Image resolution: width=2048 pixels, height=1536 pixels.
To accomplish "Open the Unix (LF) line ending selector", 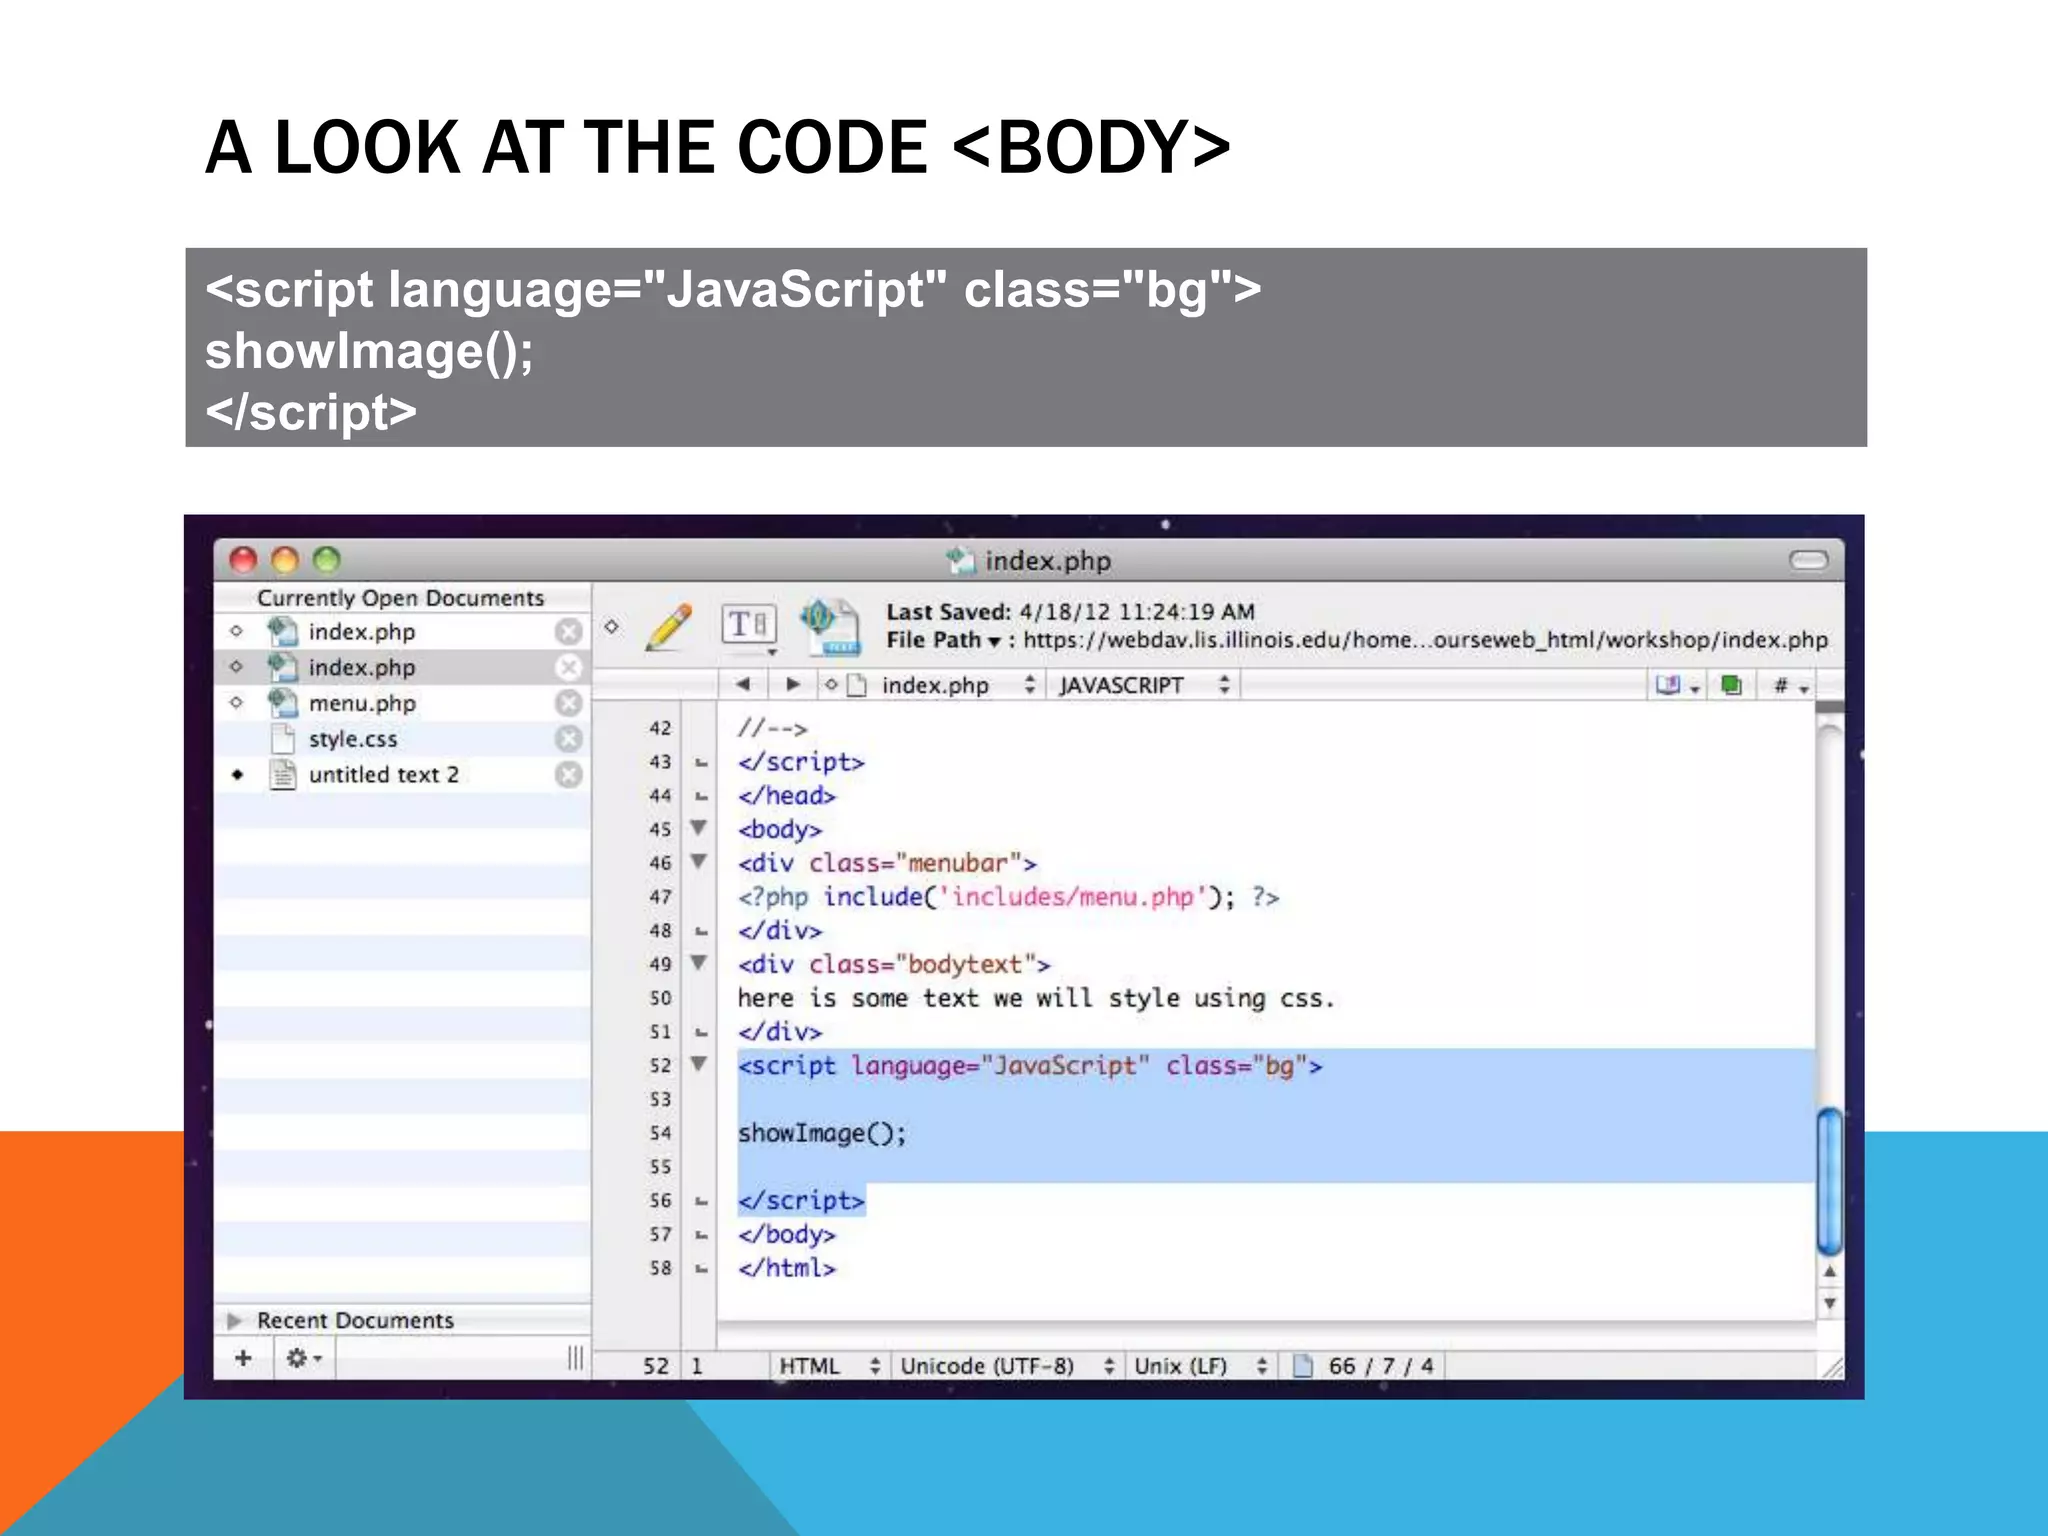I will click(1200, 1366).
